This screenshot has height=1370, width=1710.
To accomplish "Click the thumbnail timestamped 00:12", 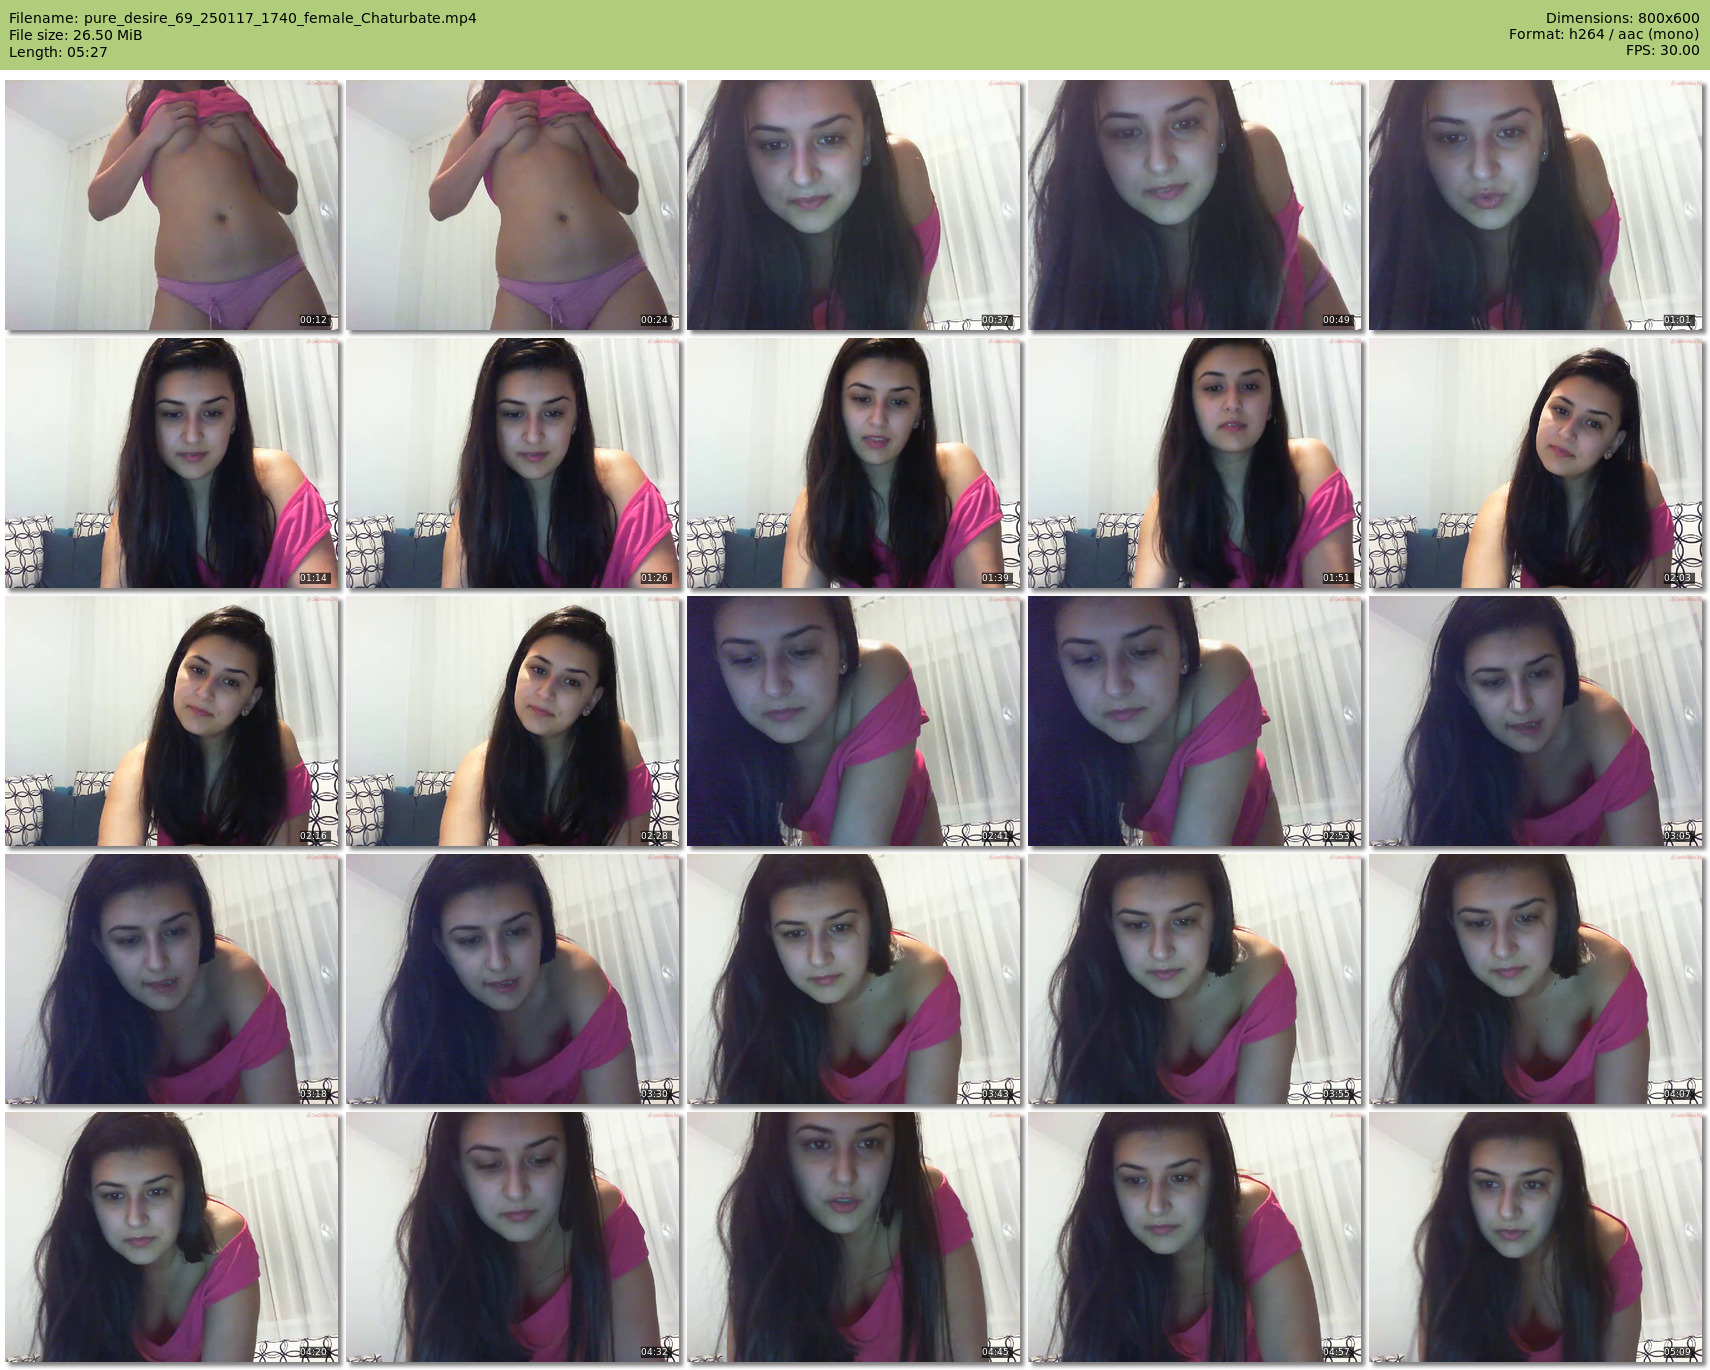I will click(x=172, y=205).
